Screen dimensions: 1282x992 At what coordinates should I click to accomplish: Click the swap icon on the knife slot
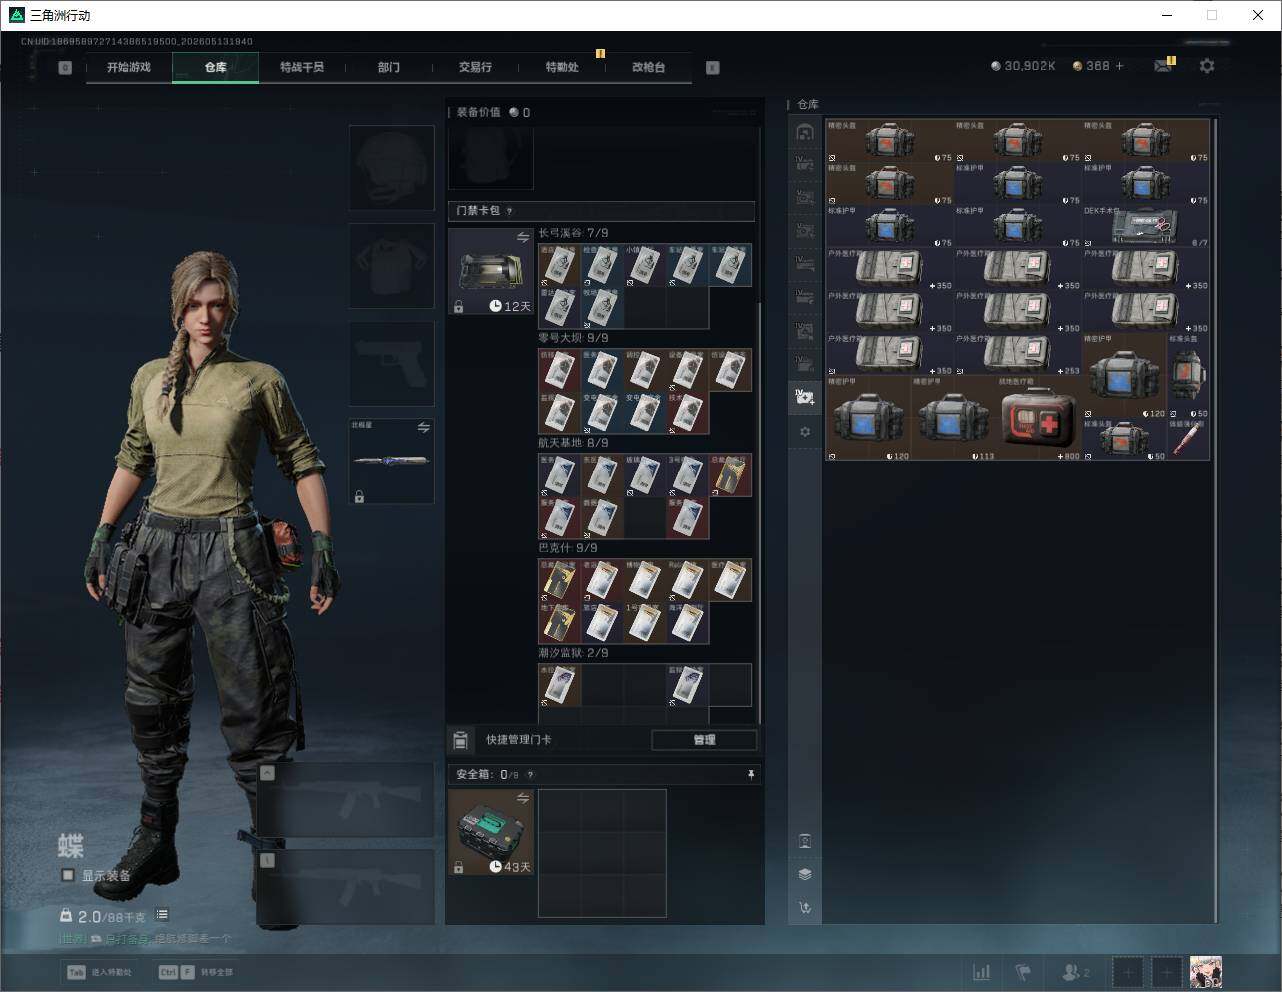[x=424, y=427]
